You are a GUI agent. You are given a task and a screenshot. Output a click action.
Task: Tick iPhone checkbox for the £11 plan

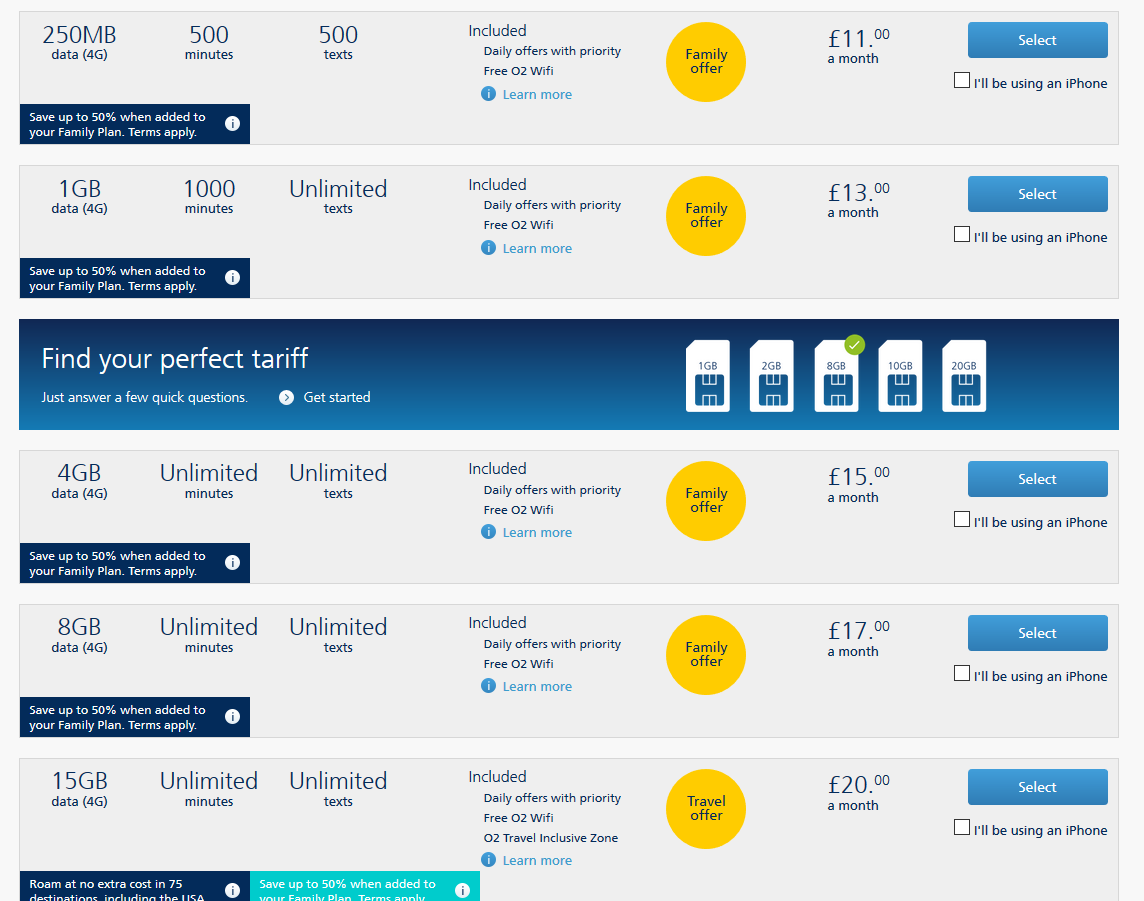pyautogui.click(x=962, y=80)
